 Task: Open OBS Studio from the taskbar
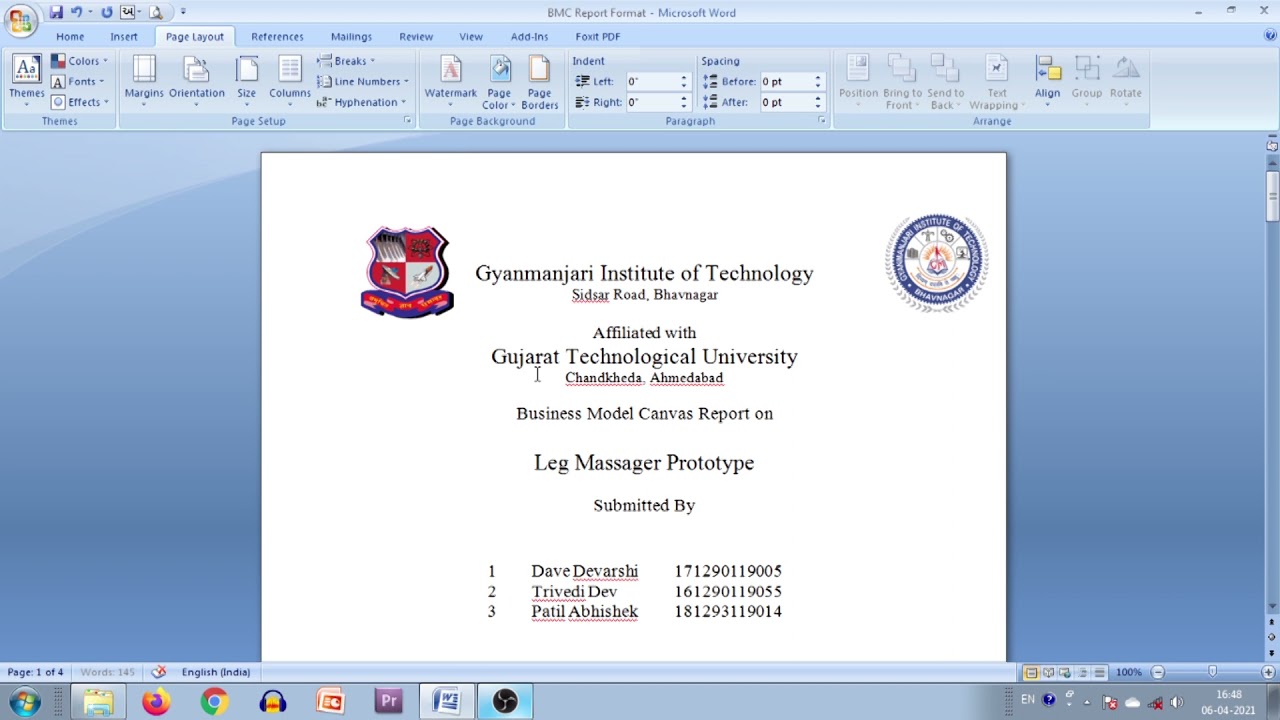click(504, 702)
